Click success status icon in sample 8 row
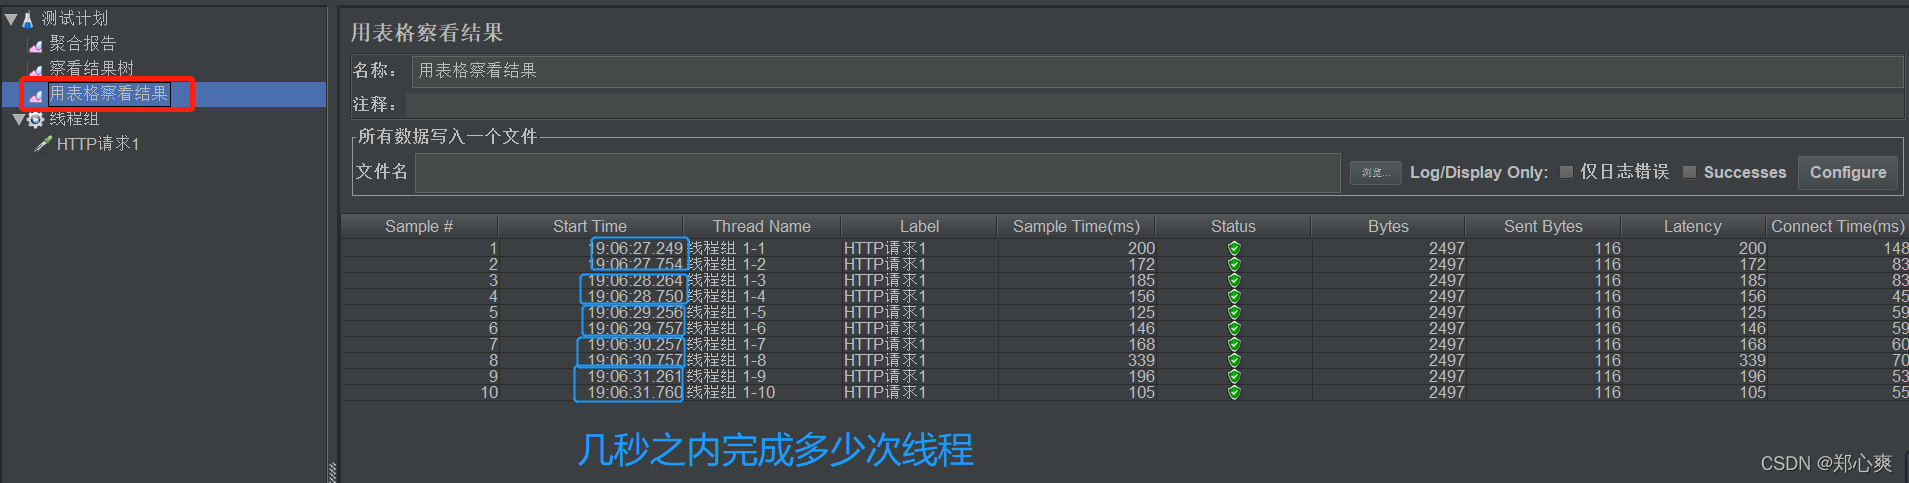1909x483 pixels. [1234, 360]
